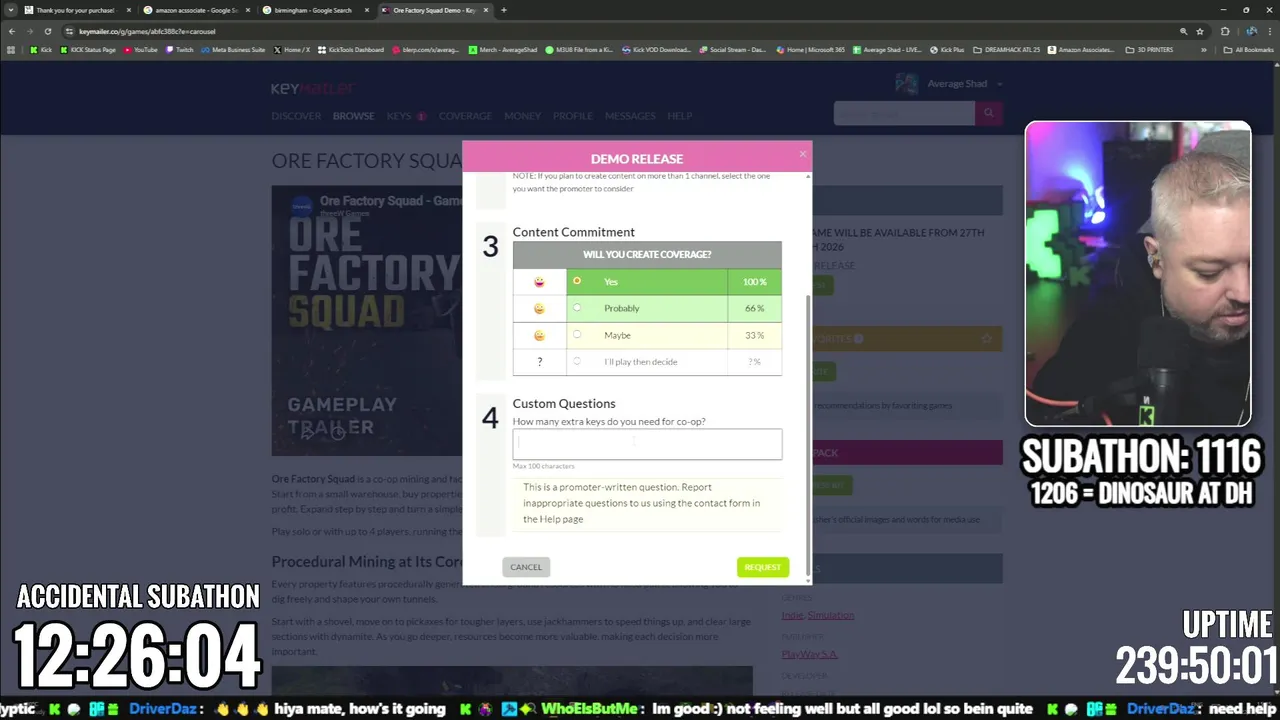Open the browser profile avatar
Viewport: 1280px width, 720px height.
(1250, 31)
